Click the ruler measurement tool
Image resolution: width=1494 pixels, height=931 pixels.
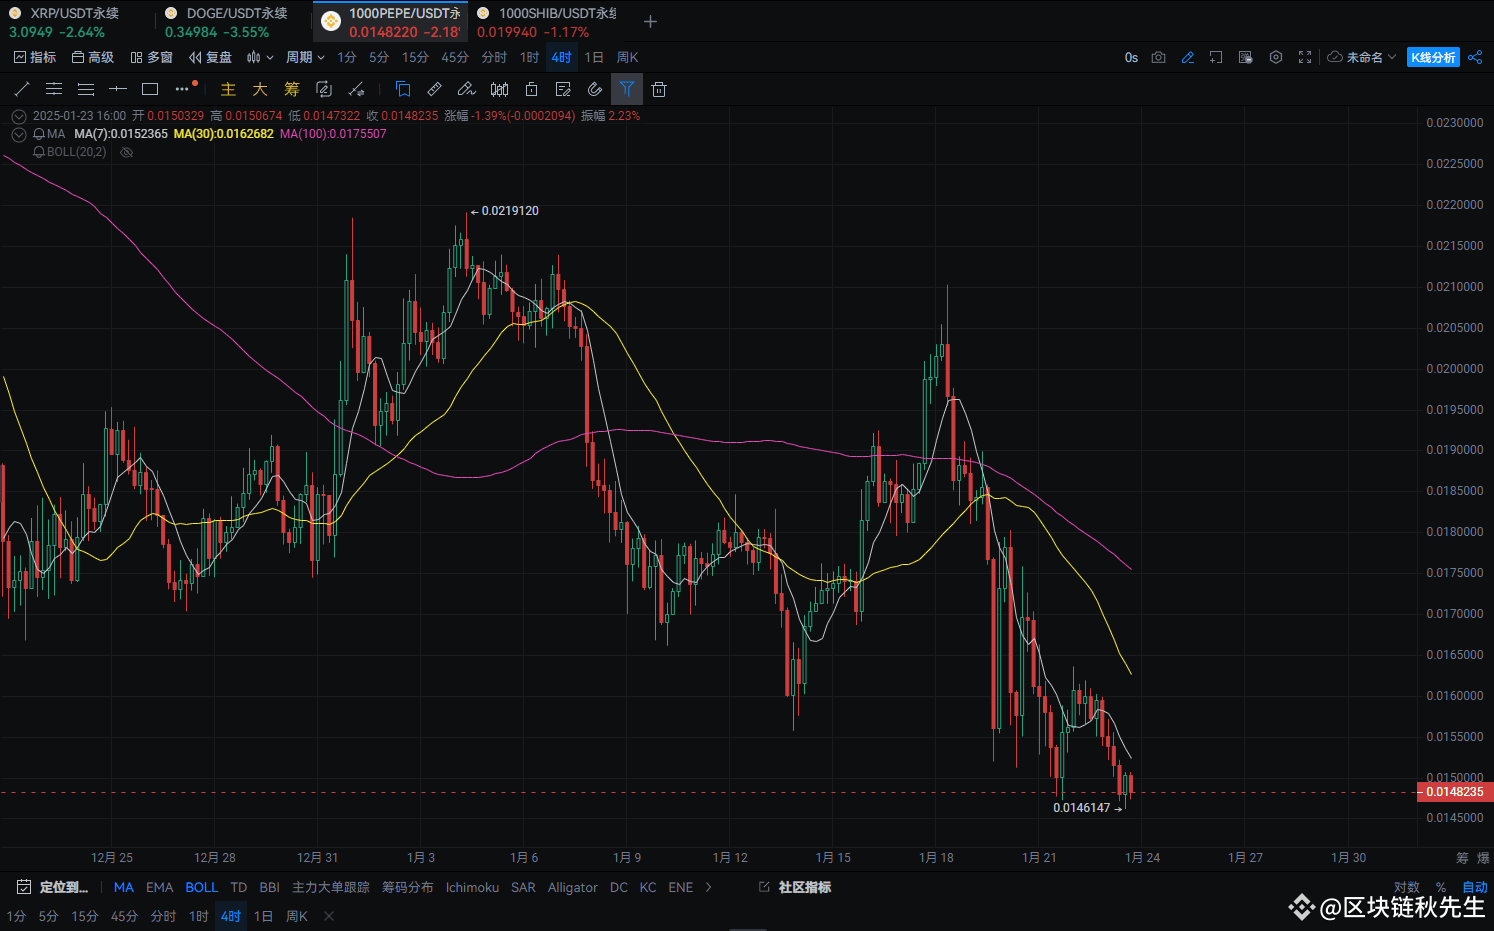point(434,89)
